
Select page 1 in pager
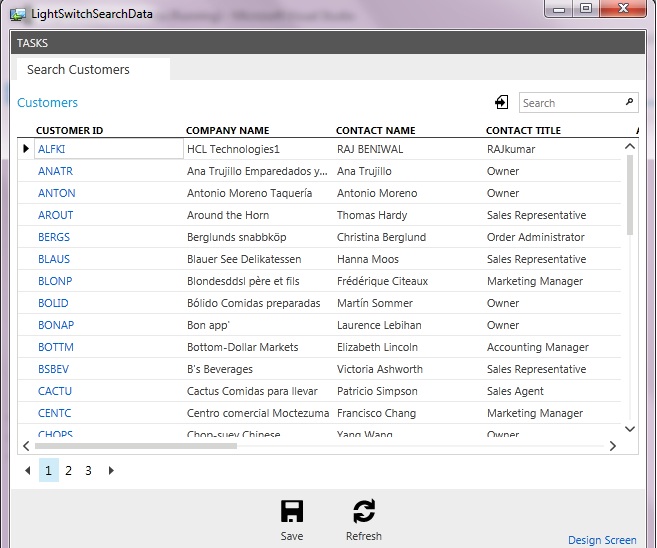coord(49,470)
